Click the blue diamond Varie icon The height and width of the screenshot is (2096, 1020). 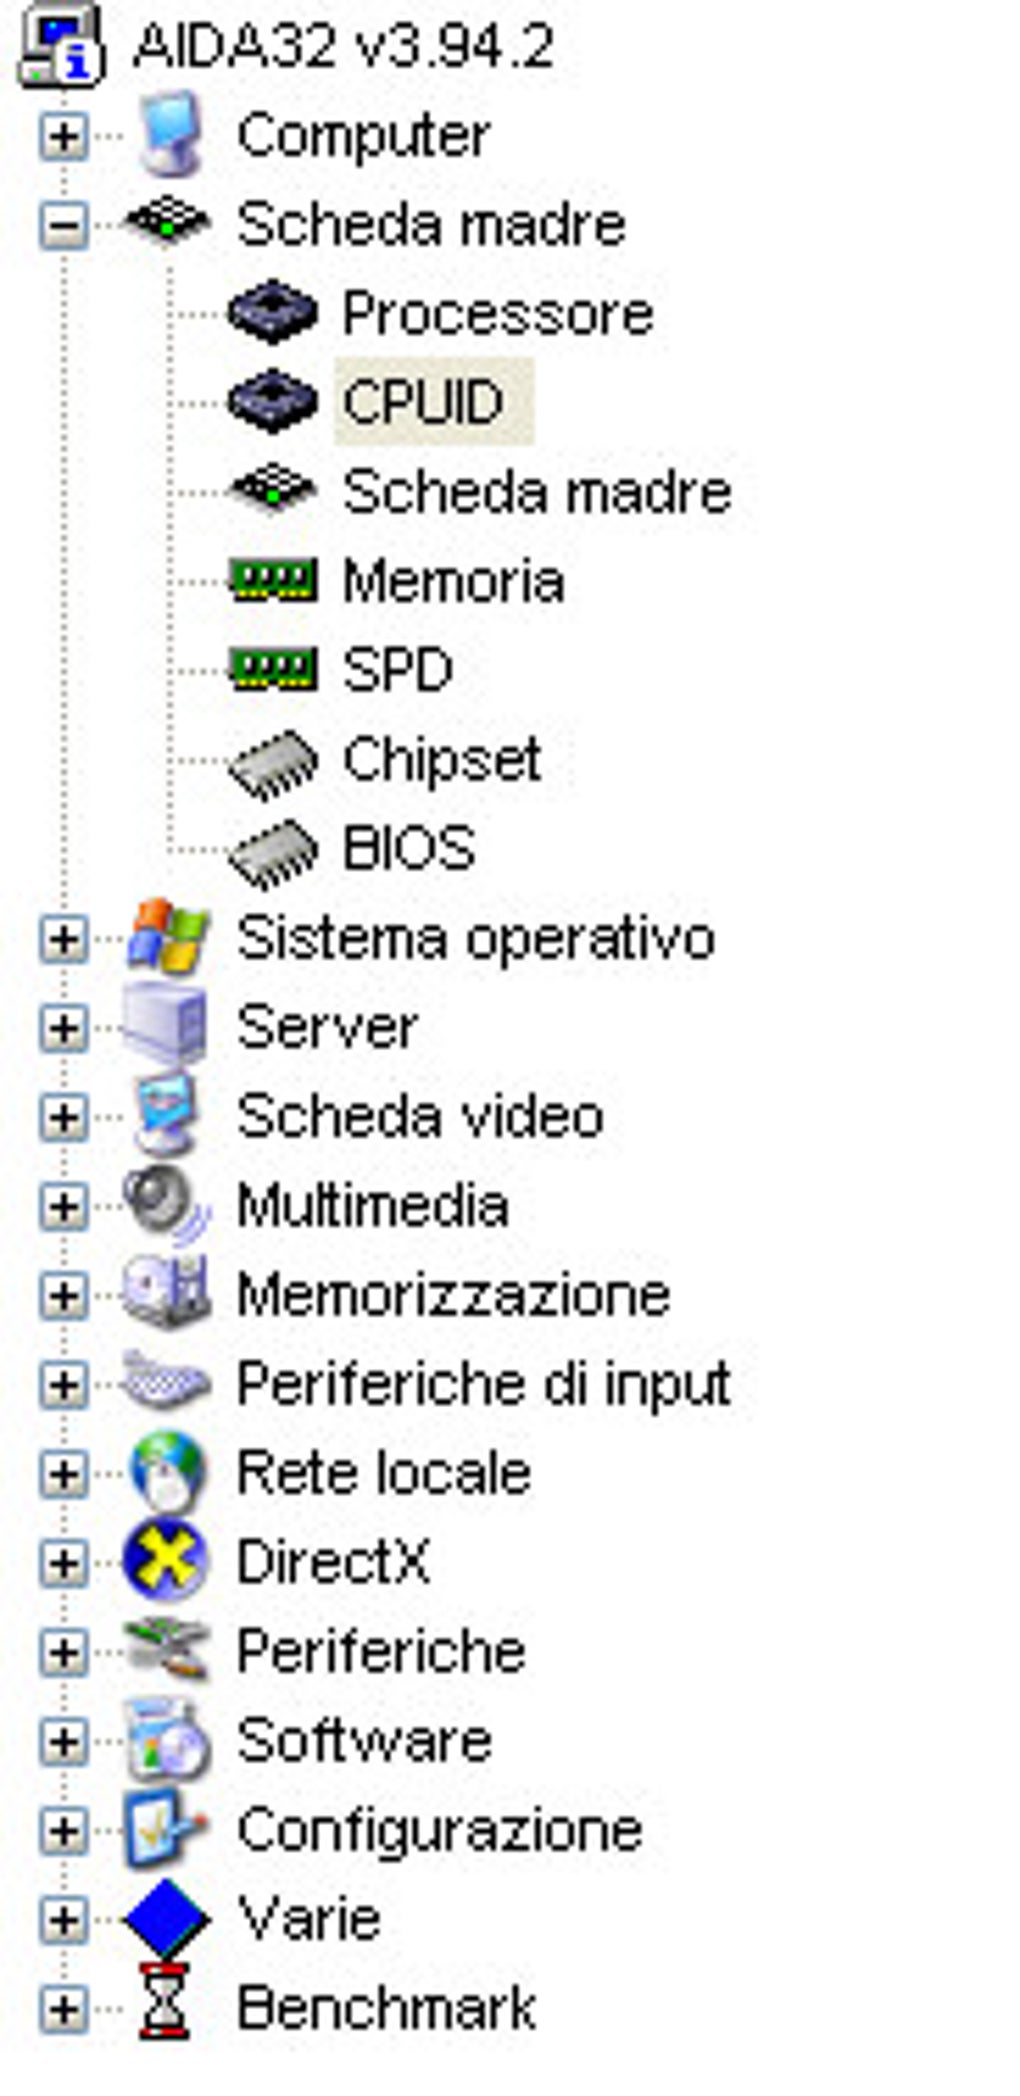pyautogui.click(x=165, y=1918)
